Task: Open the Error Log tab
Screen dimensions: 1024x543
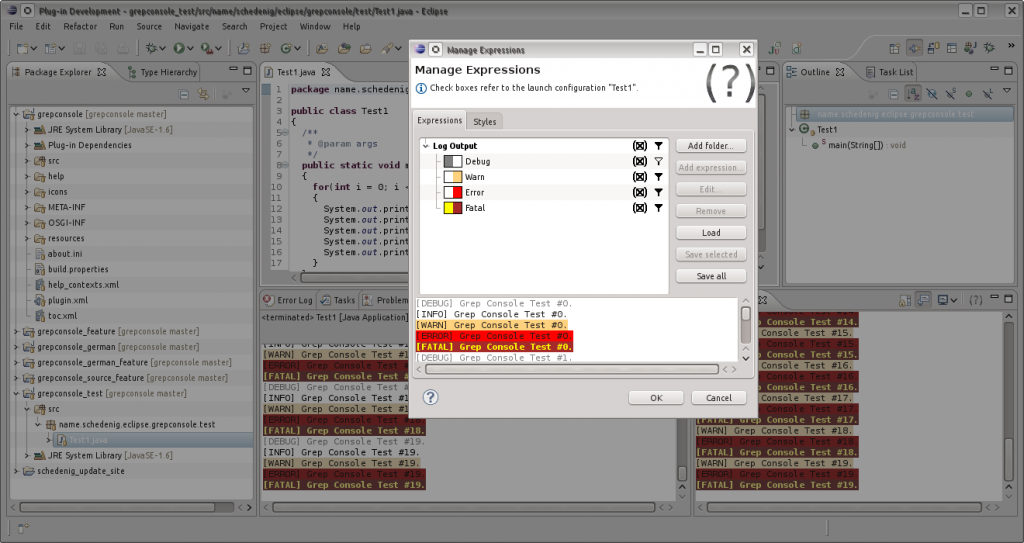Action: pyautogui.click(x=287, y=300)
